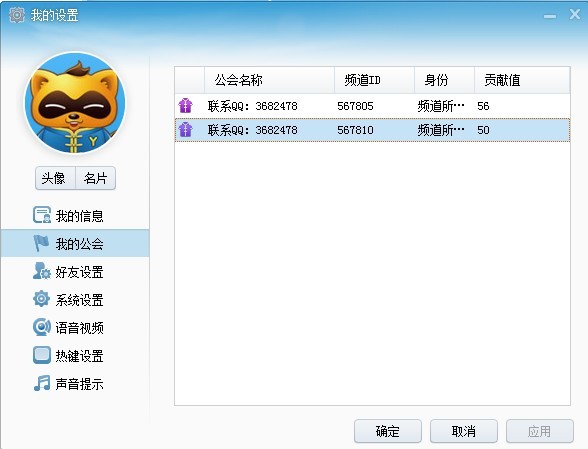The image size is (588, 449).
Task: Click the raccoon avatar picture
Action: 75,103
